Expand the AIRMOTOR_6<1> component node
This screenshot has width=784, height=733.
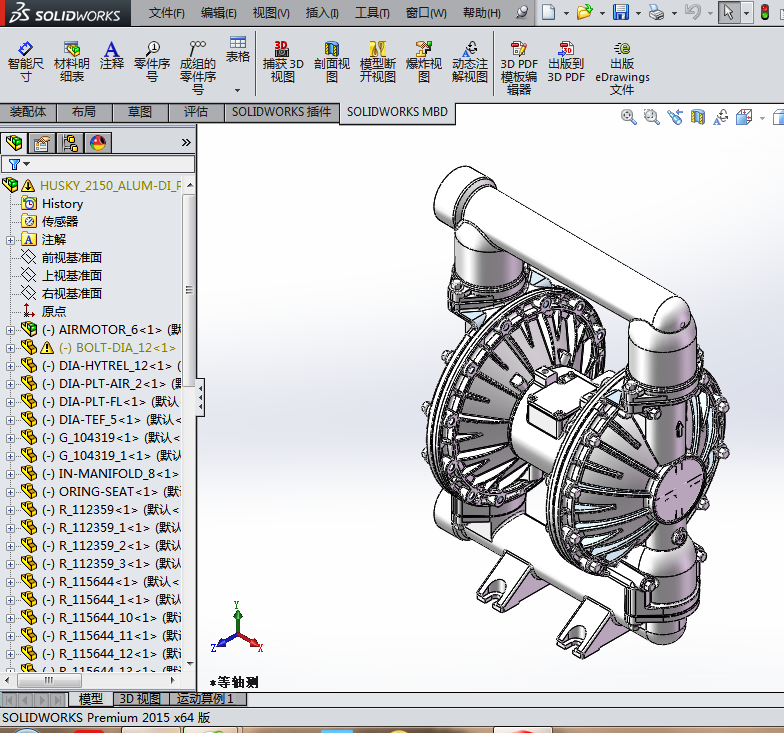point(10,330)
